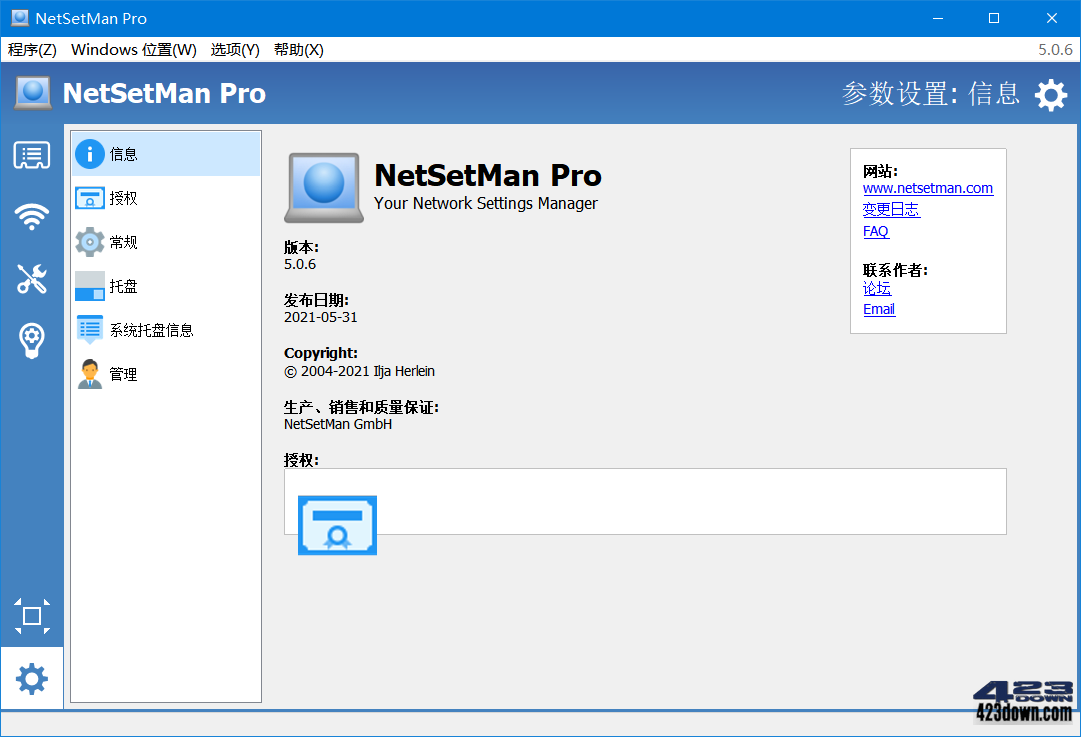Open the network tools wrench icon
The image size is (1081, 737).
coord(31,280)
